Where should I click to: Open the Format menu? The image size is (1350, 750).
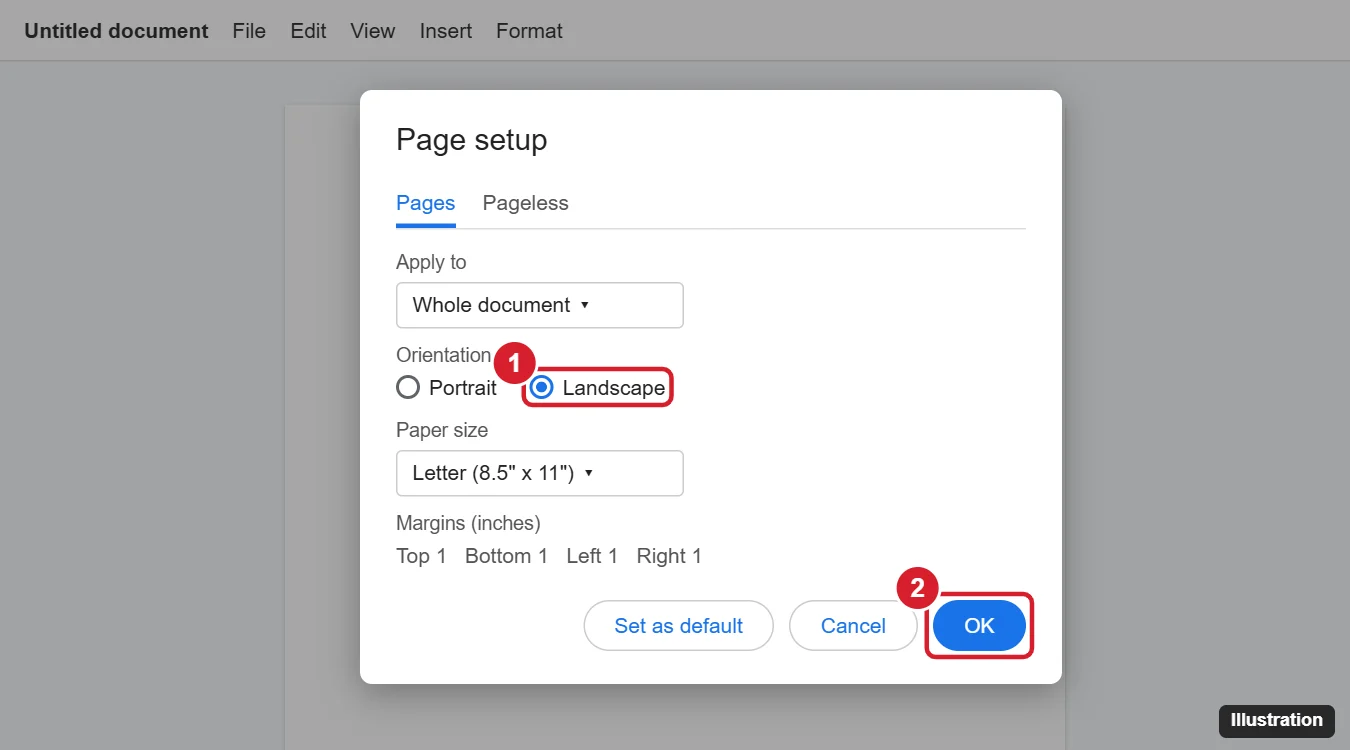529,31
